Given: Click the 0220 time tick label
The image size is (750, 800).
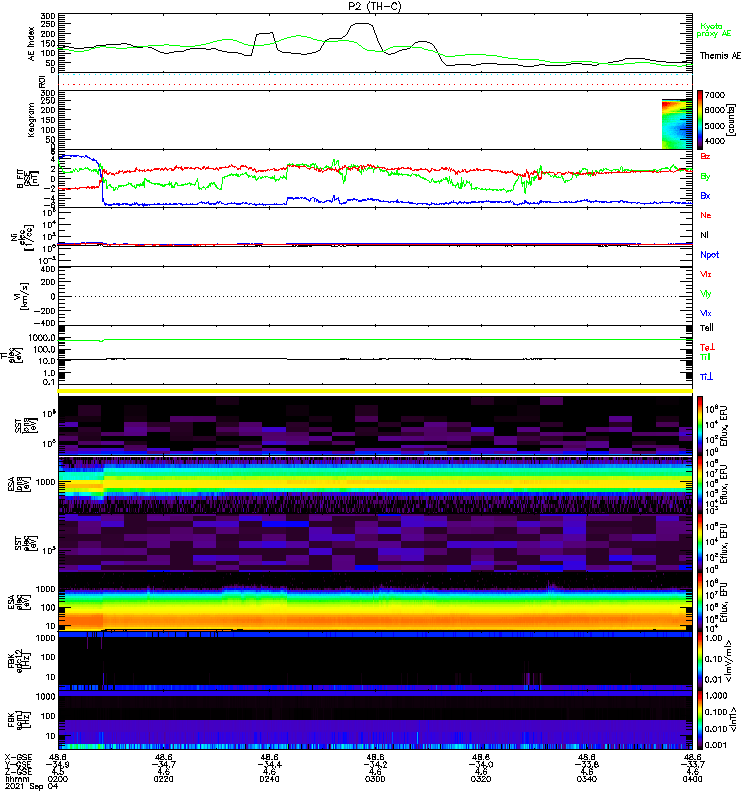Looking at the screenshot, I should point(163,779).
